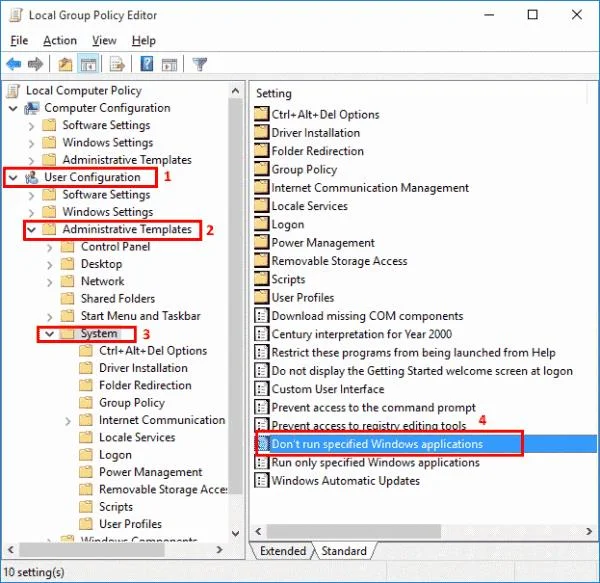Click the Computer Configuration computer icon
Image resolution: width=600 pixels, height=583 pixels.
pos(31,108)
